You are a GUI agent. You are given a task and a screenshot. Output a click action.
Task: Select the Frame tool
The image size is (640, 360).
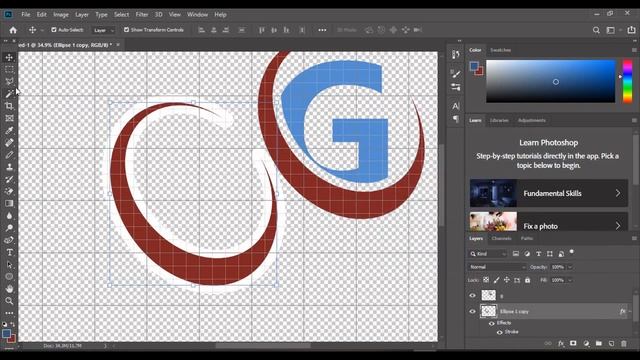(x=9, y=118)
